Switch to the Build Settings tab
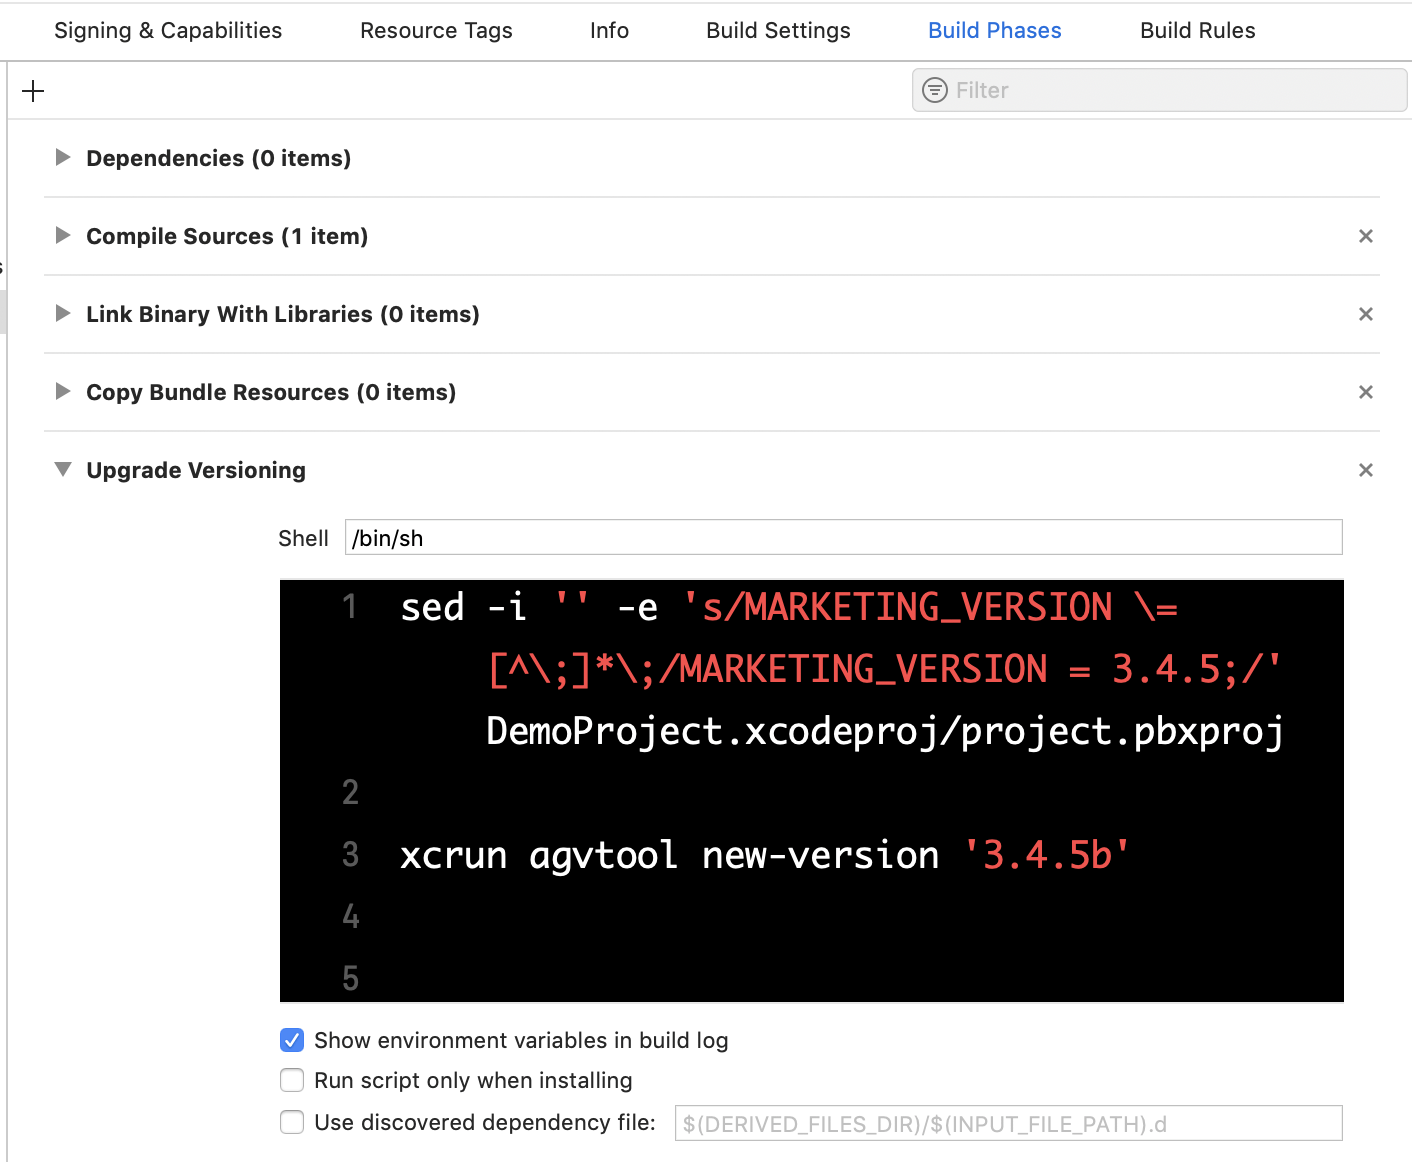Image resolution: width=1412 pixels, height=1162 pixels. (778, 30)
